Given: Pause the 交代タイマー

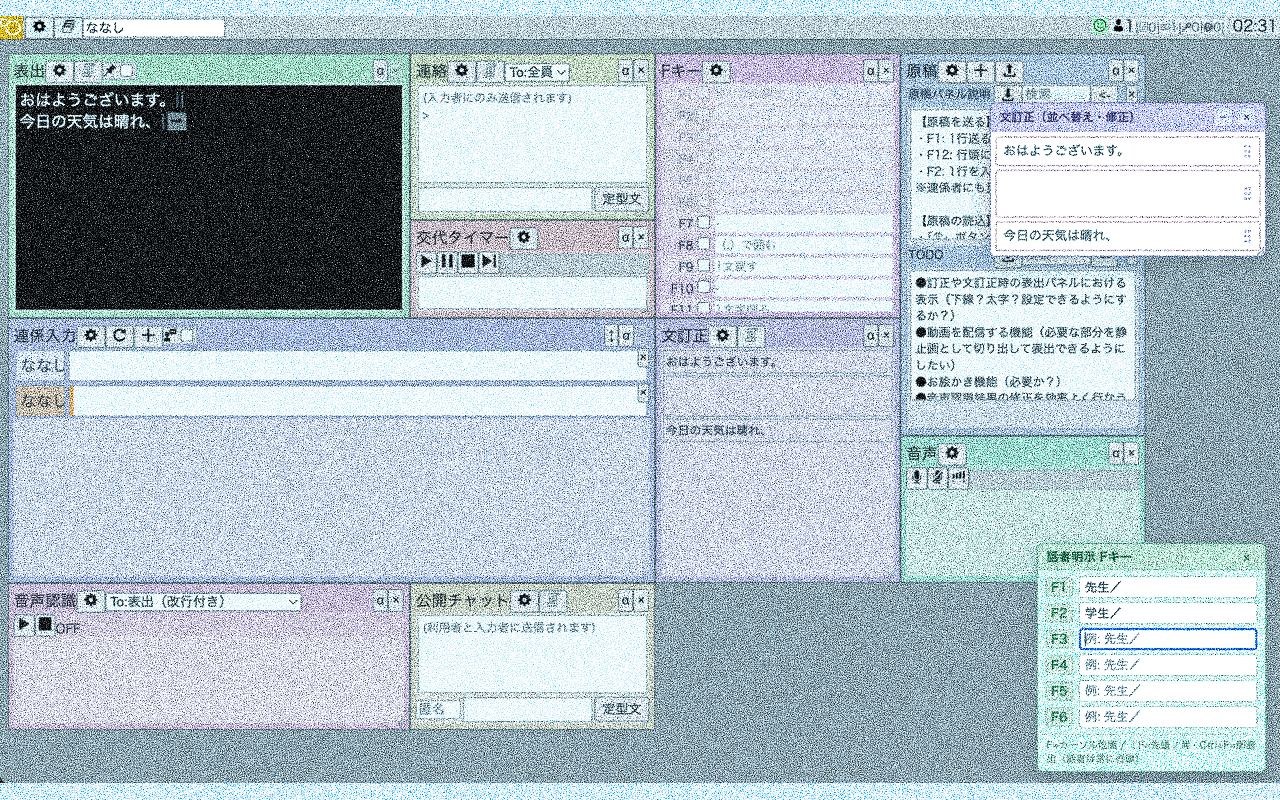Looking at the screenshot, I should [447, 262].
